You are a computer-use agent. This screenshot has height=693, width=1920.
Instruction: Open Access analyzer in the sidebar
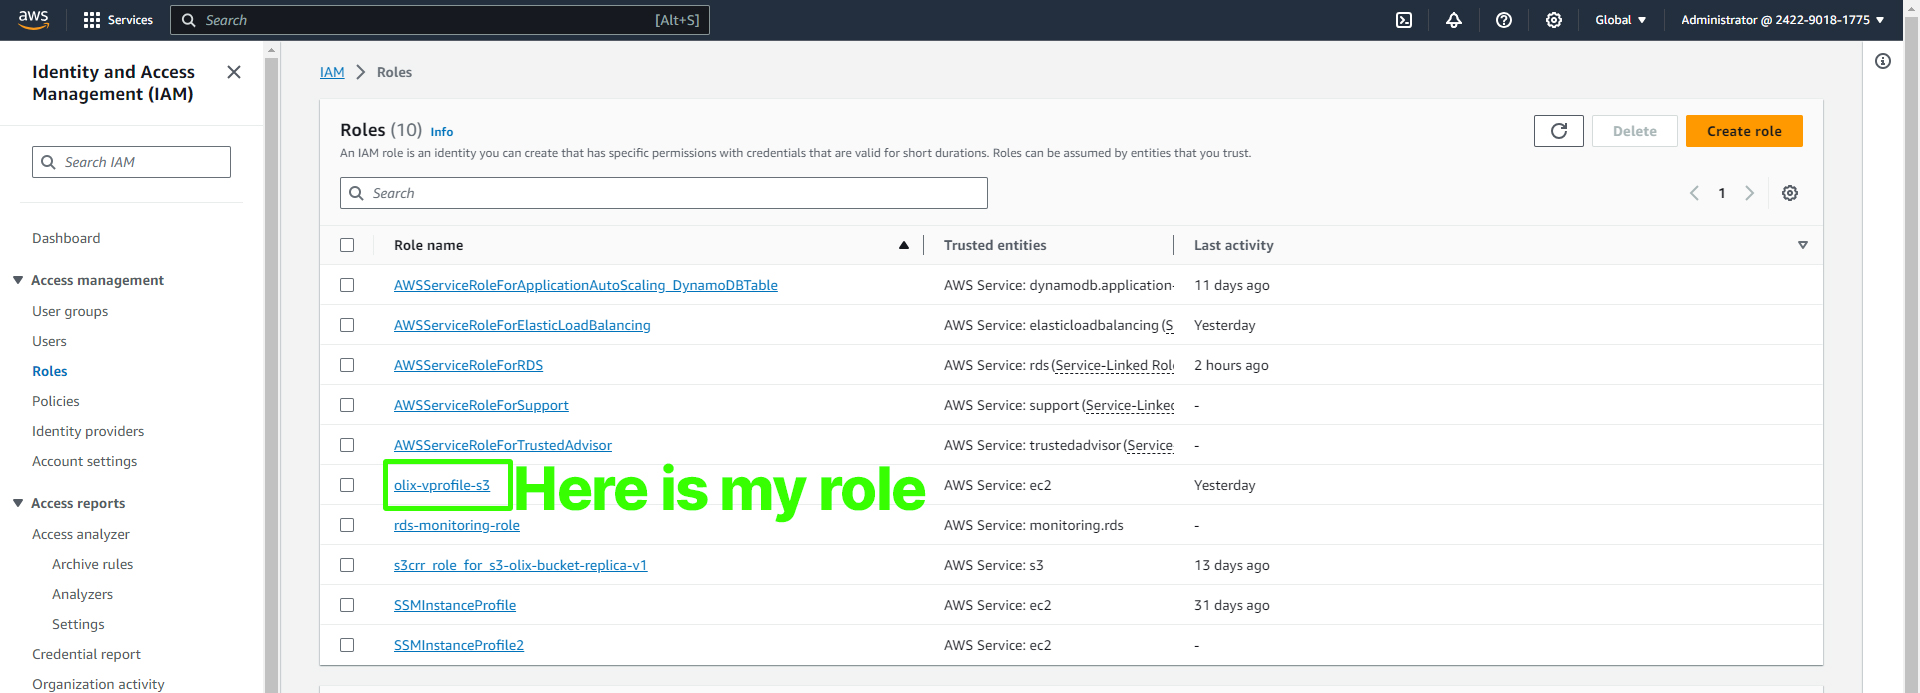[x=81, y=534]
